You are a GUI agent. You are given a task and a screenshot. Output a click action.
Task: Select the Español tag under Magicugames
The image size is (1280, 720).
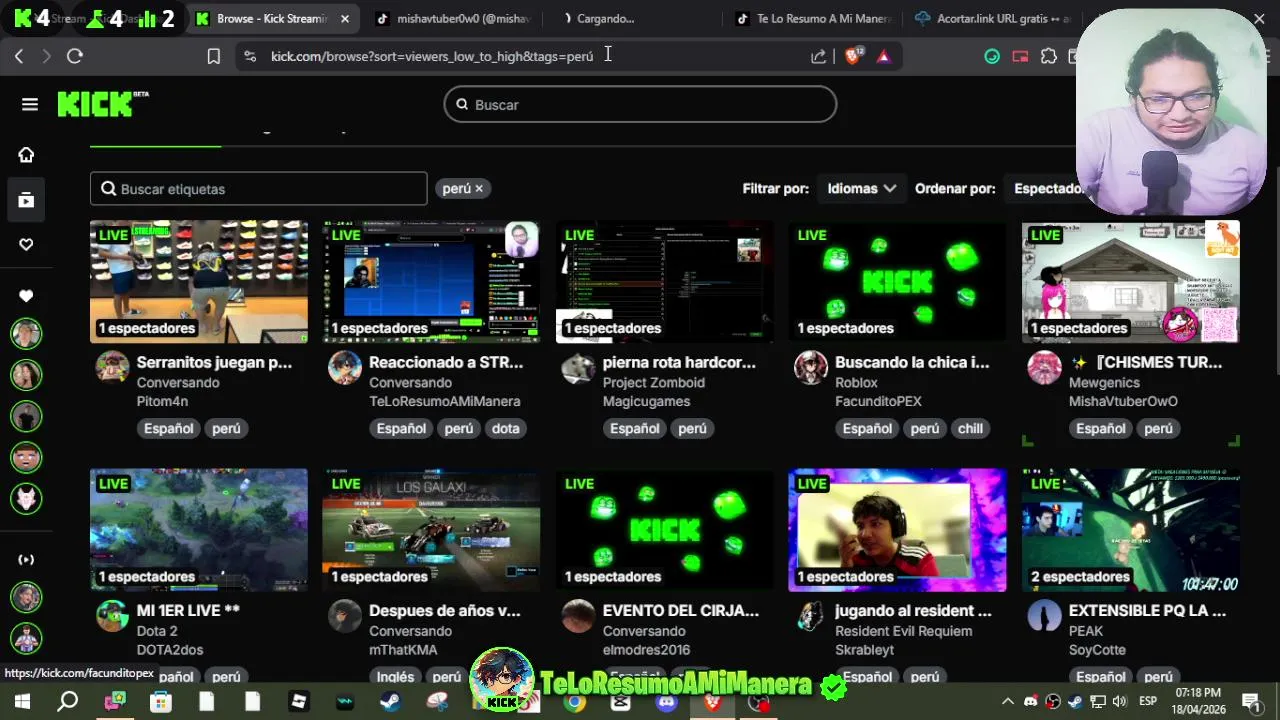pos(635,428)
